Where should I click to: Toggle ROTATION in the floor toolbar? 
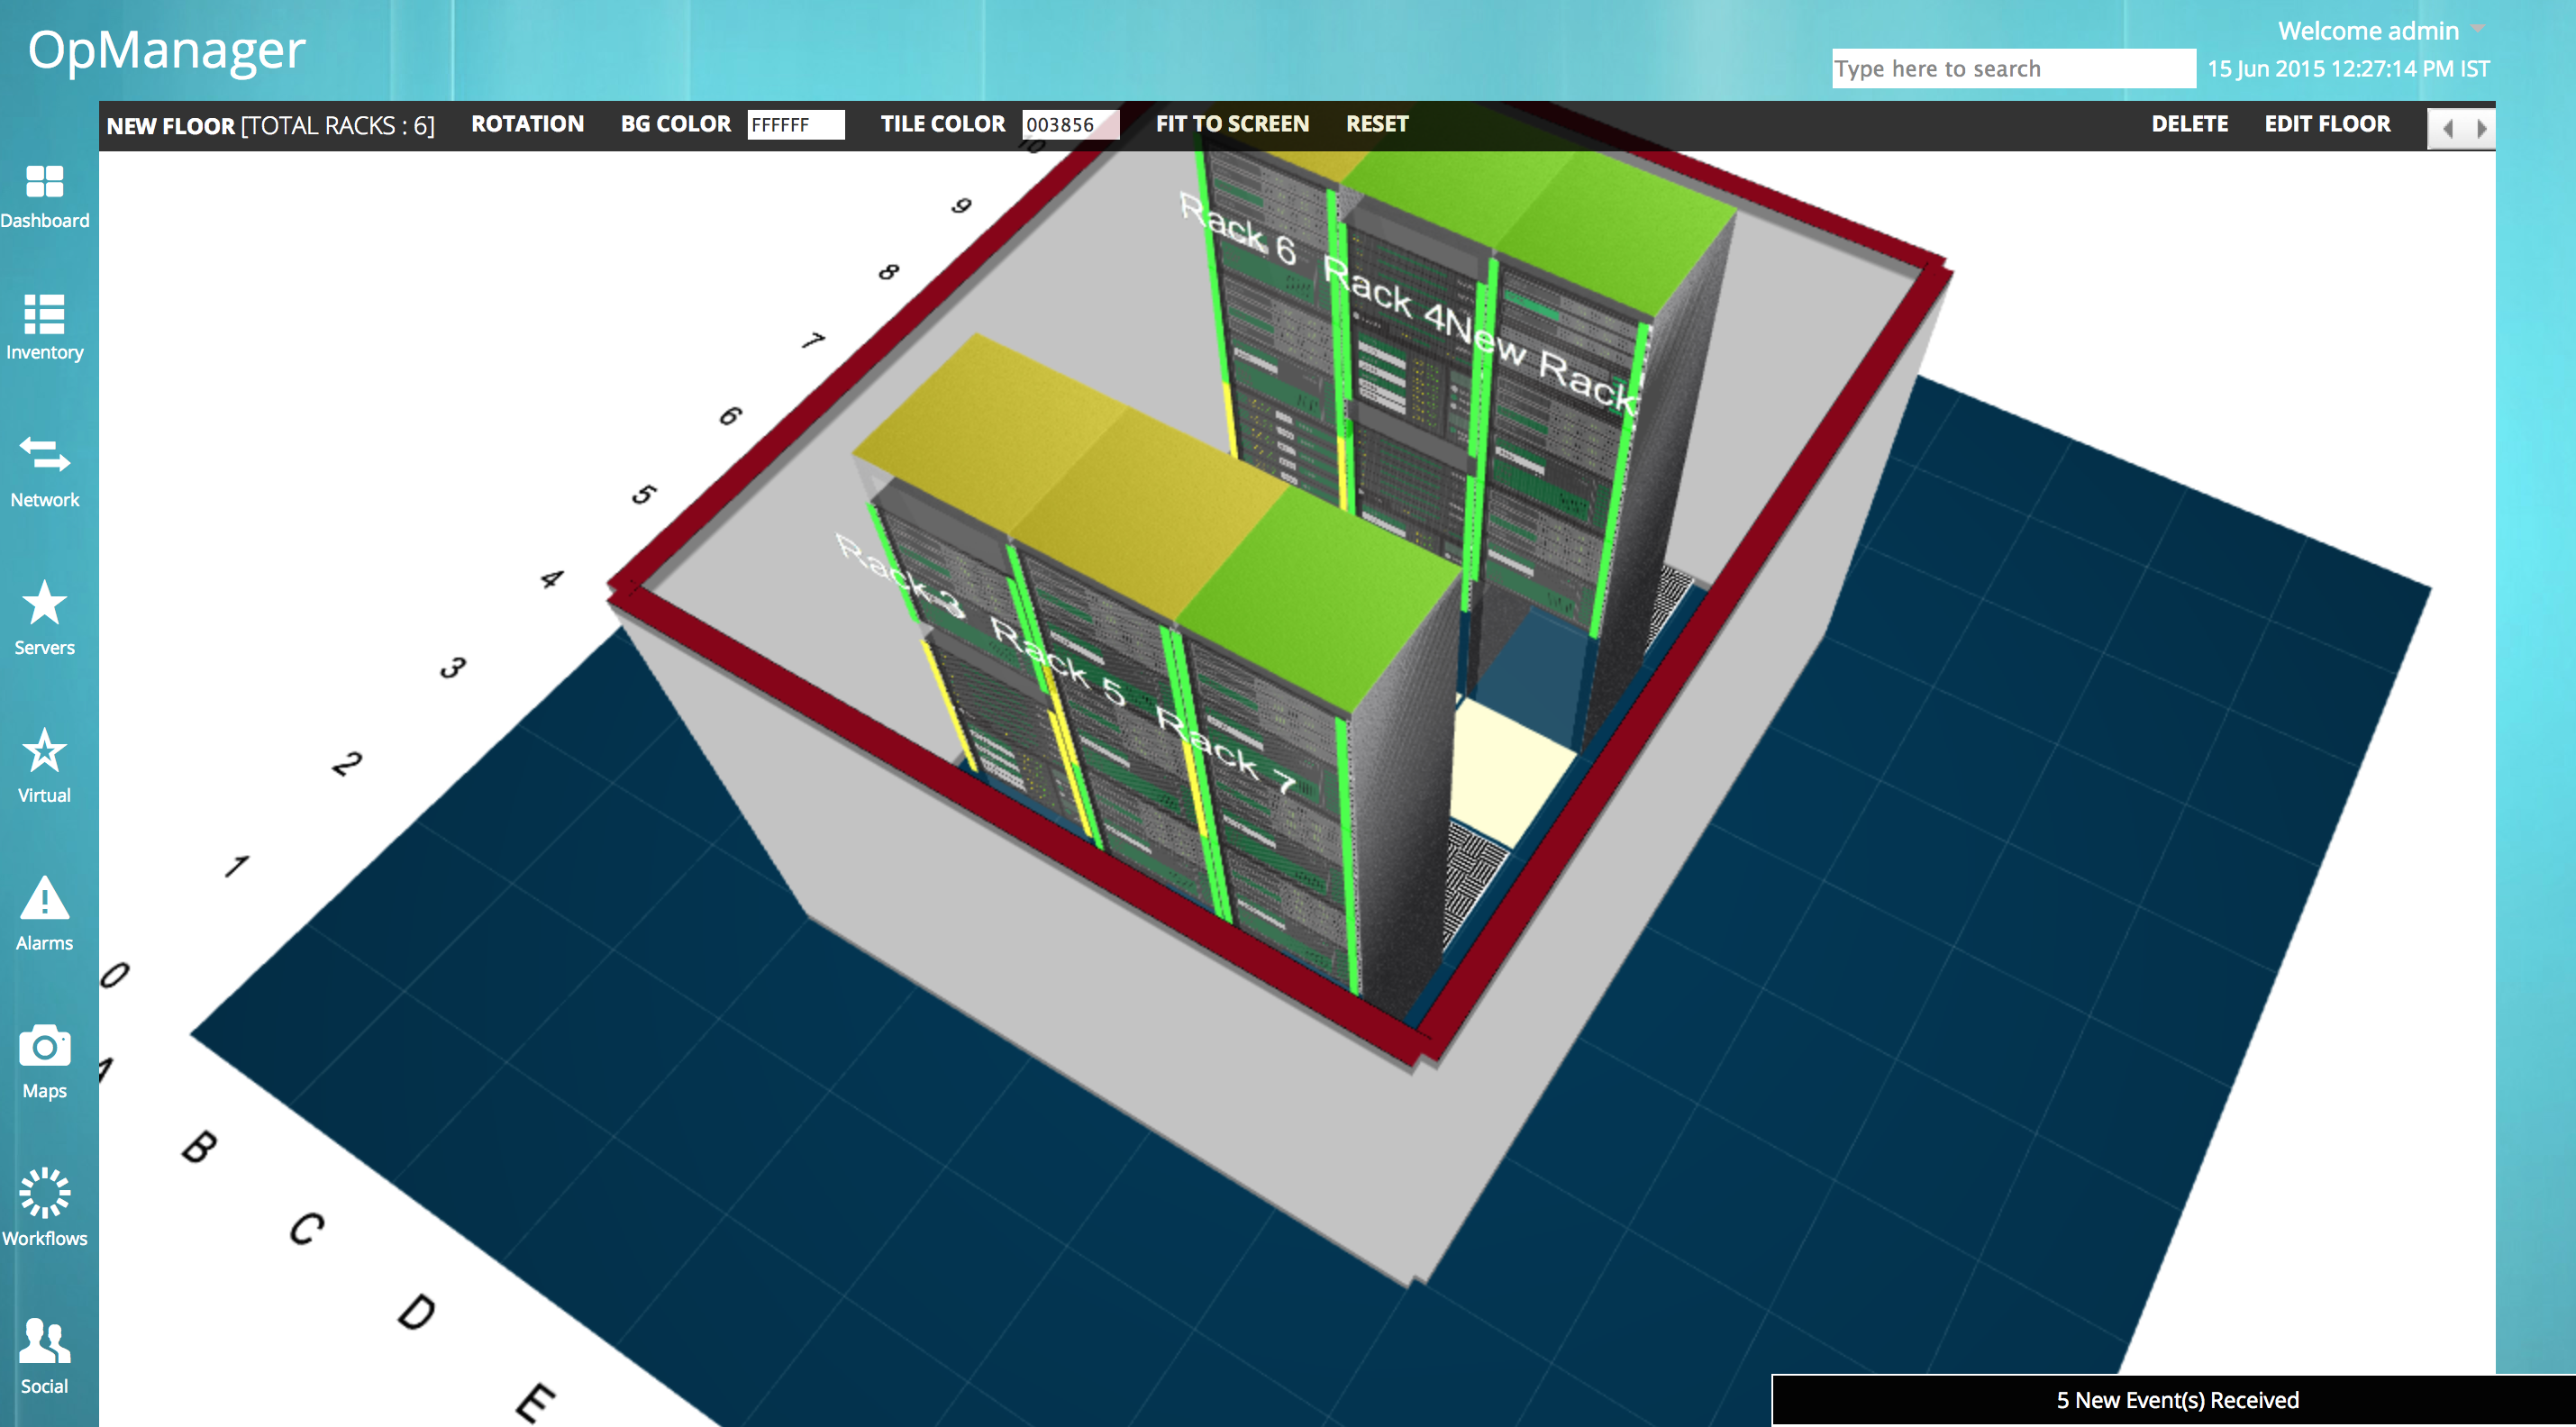(x=527, y=124)
